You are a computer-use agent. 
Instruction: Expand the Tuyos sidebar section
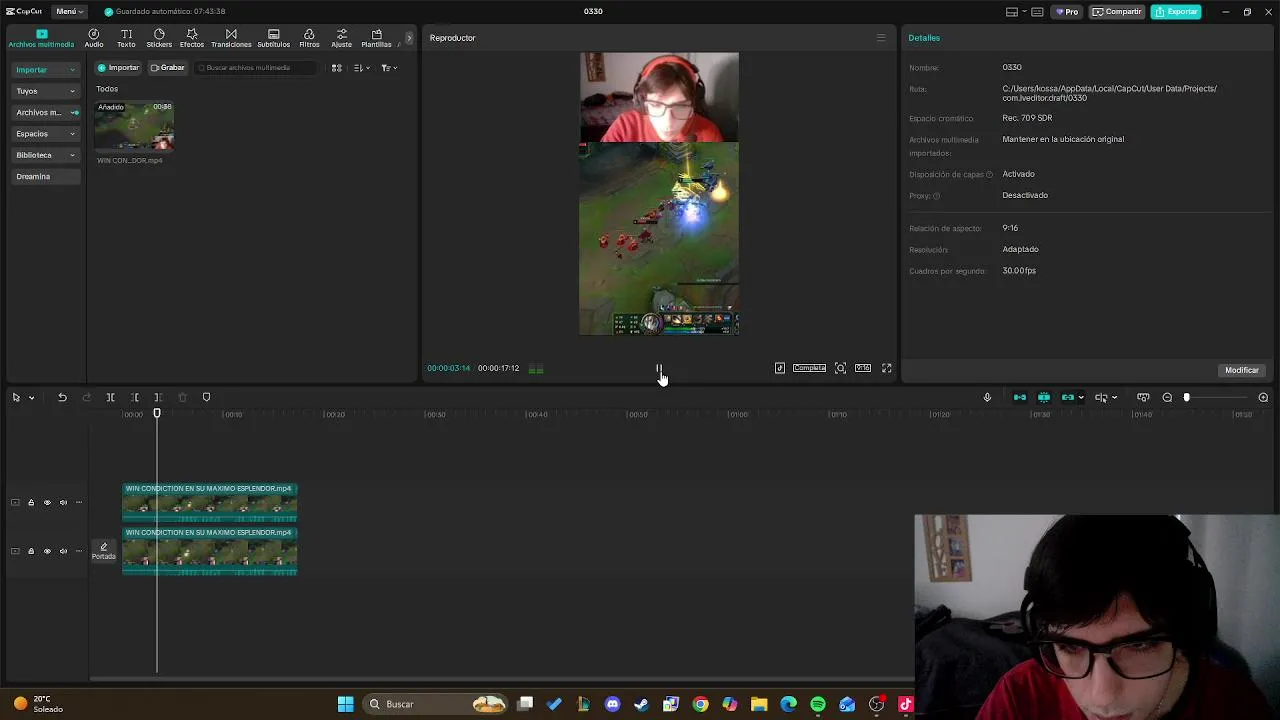click(45, 91)
